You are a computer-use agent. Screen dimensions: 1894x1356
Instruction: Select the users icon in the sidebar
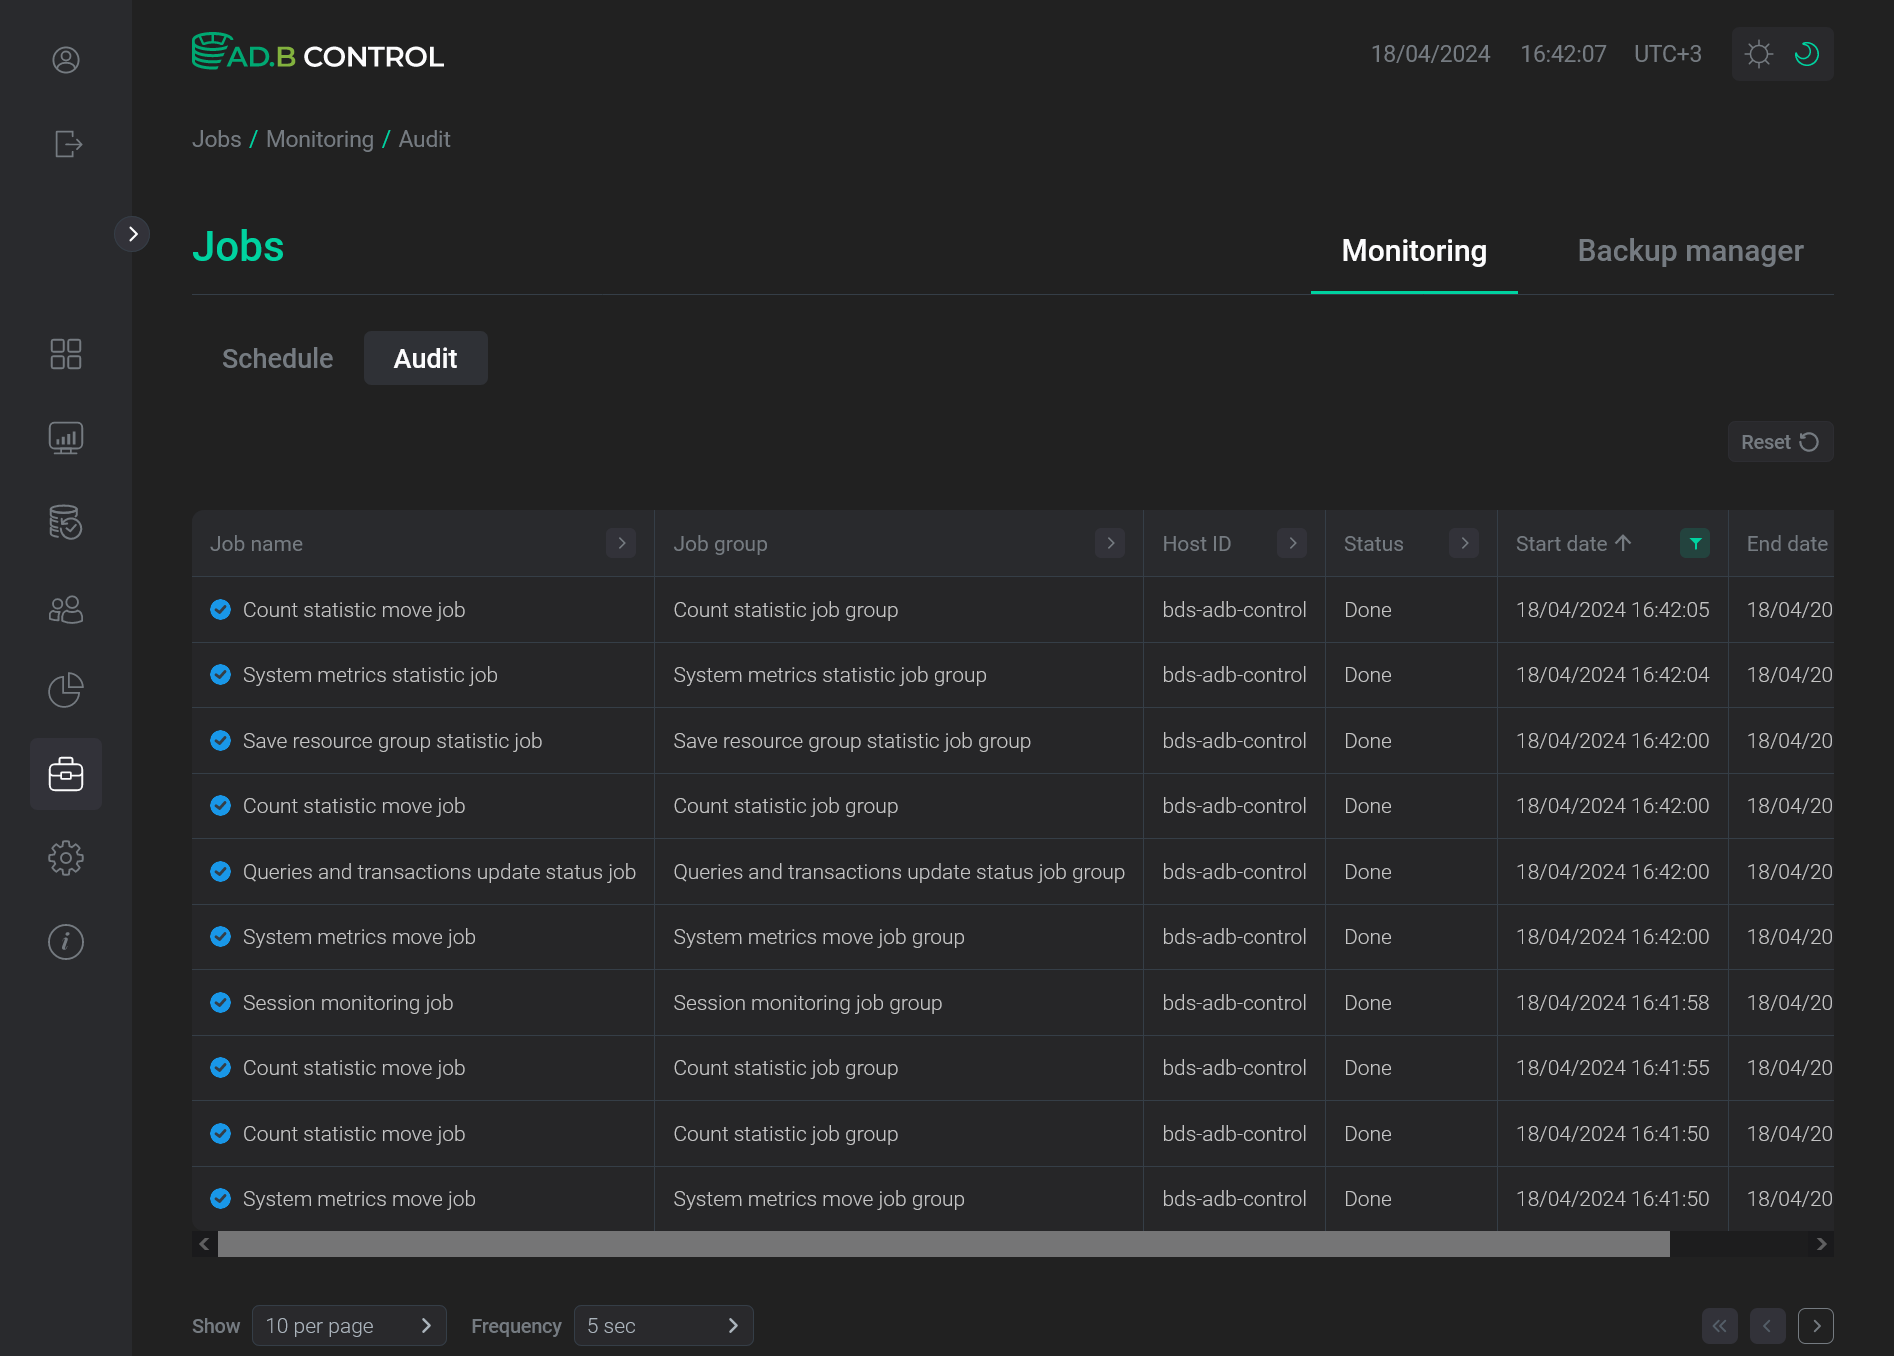coord(66,609)
